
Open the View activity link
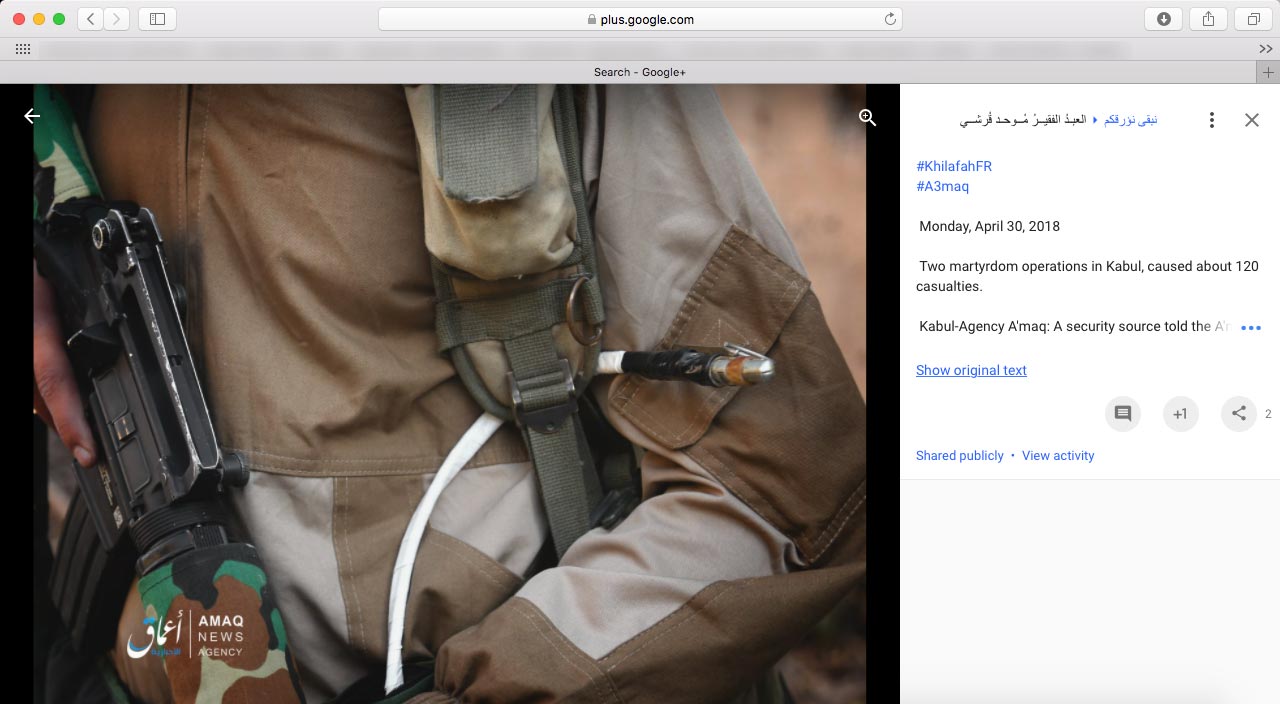pyautogui.click(x=1058, y=455)
